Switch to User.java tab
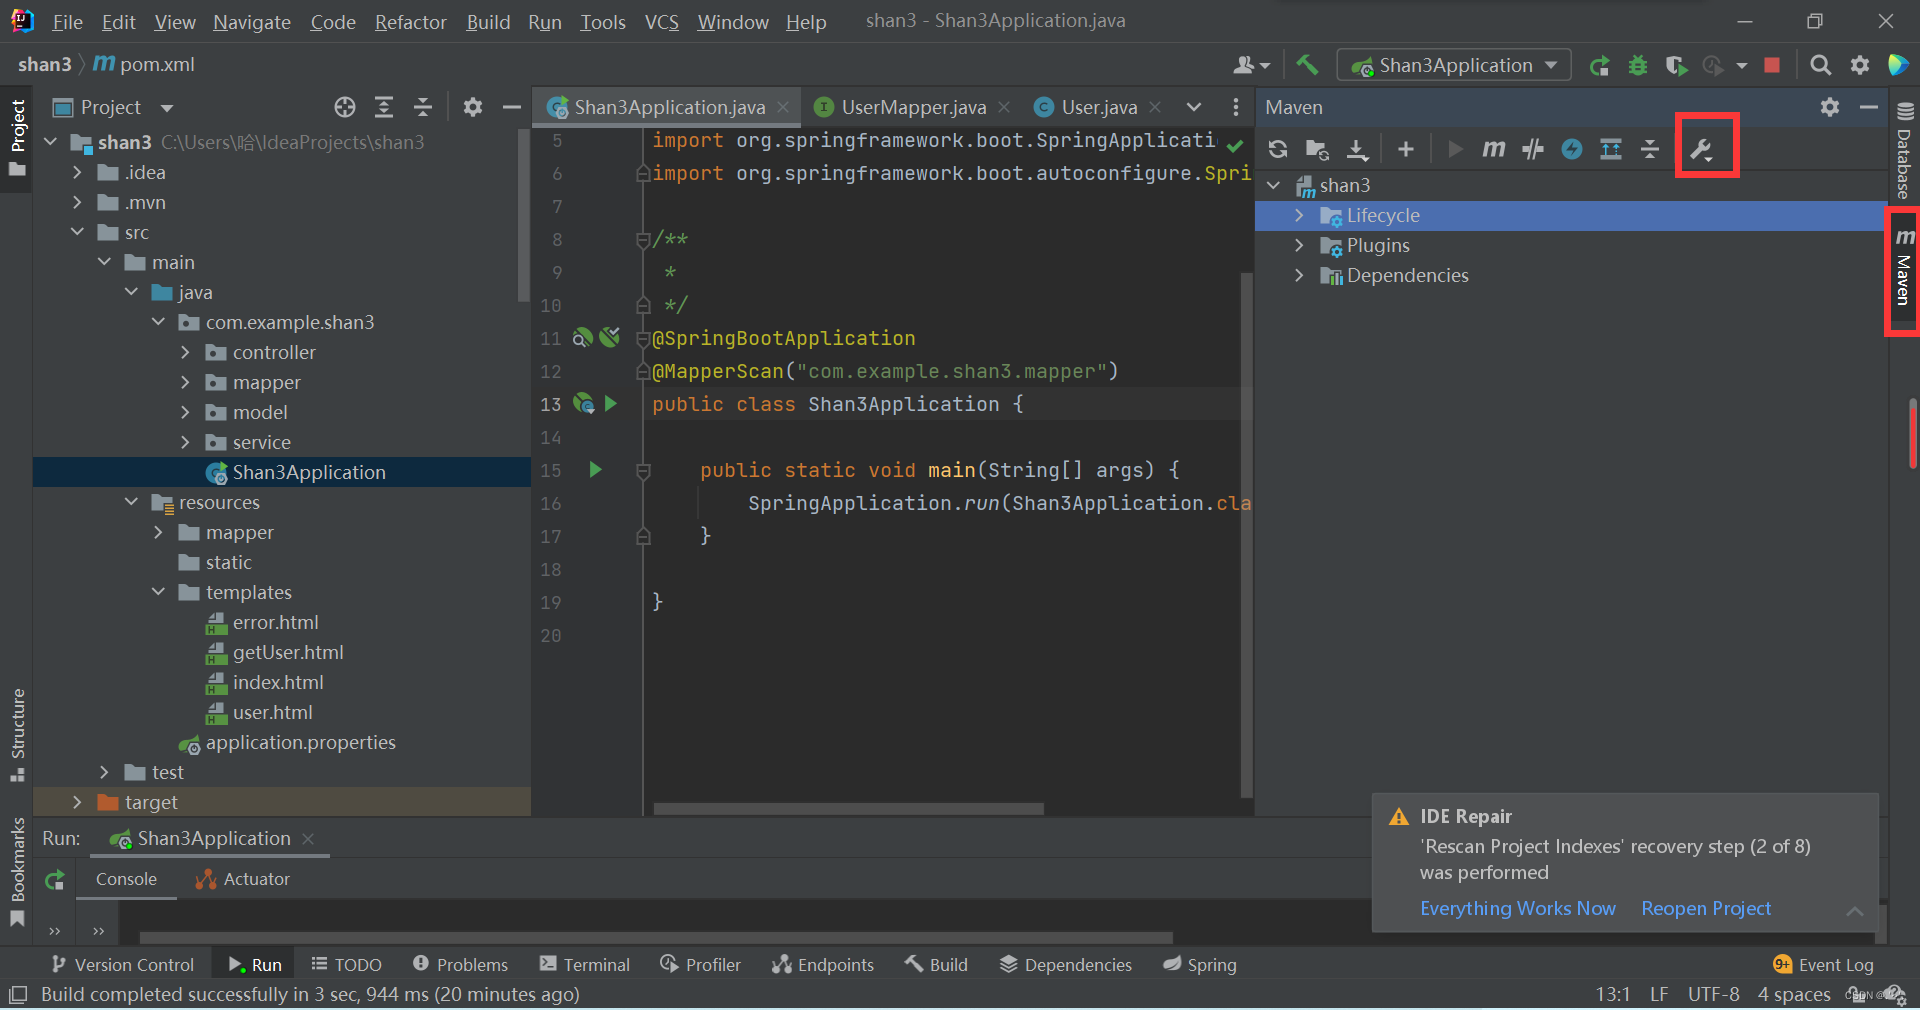The image size is (1920, 1010). (x=1099, y=107)
